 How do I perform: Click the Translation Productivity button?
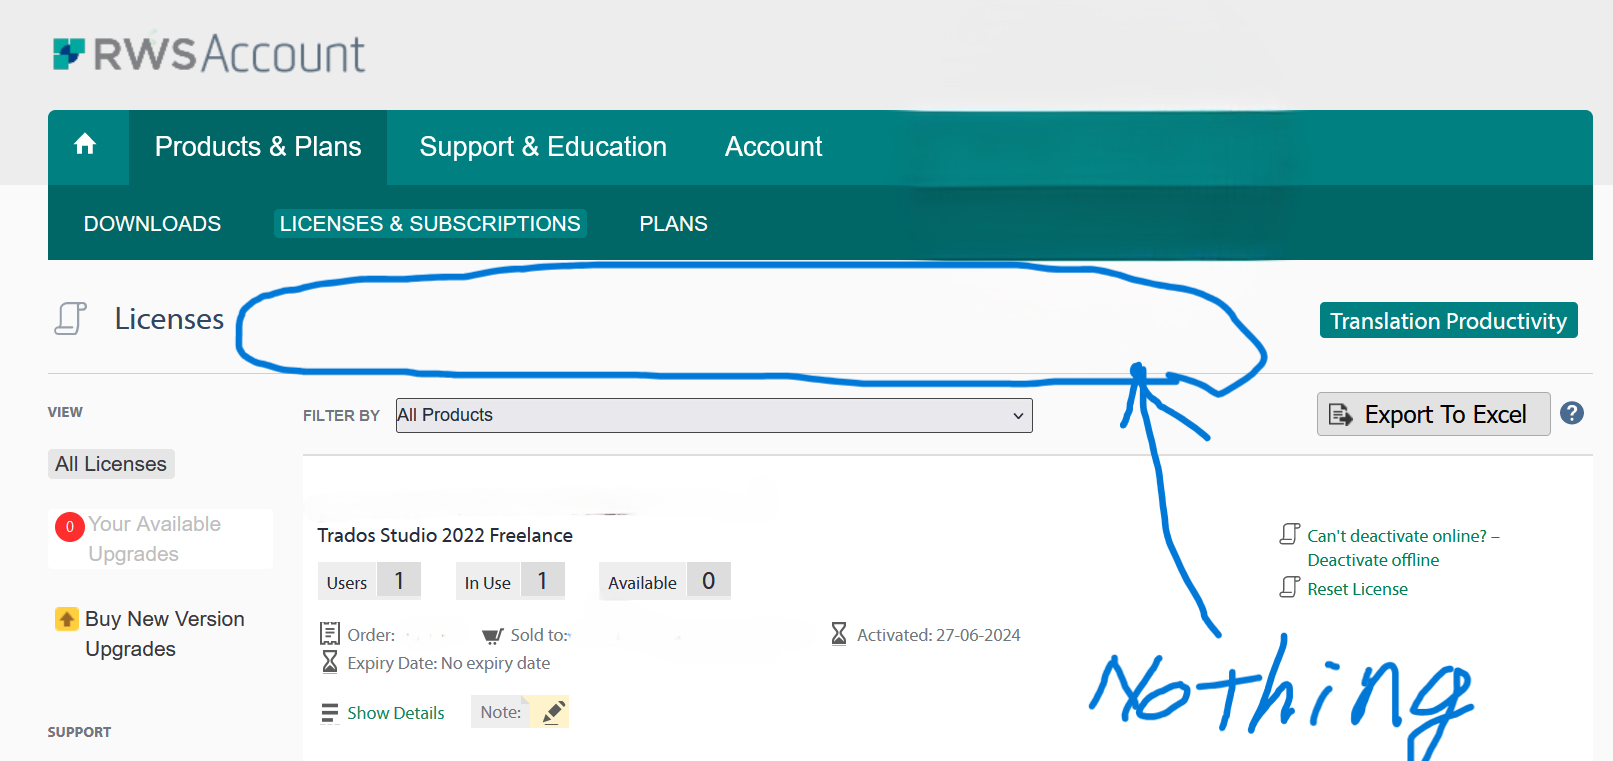click(x=1448, y=320)
